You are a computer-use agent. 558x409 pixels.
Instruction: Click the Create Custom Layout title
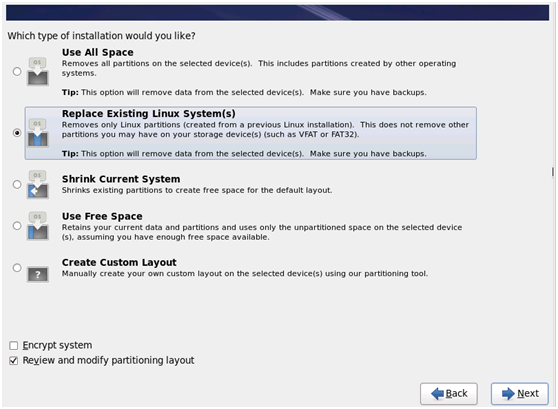[x=119, y=262]
